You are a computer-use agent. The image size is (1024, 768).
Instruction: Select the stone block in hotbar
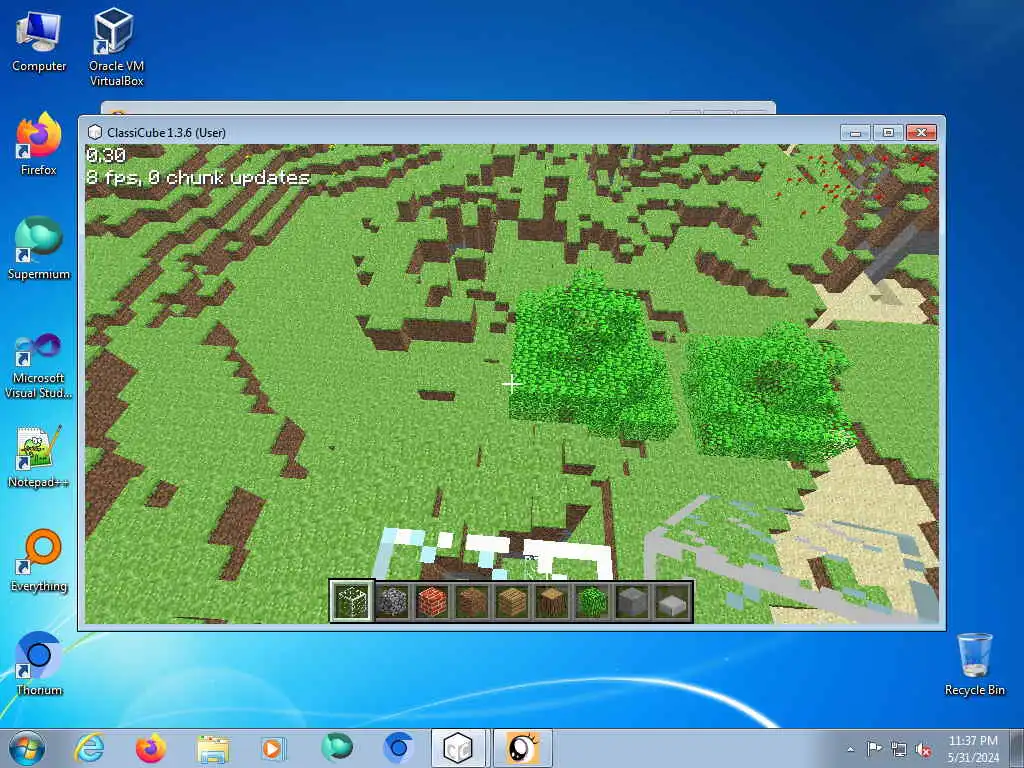click(x=632, y=601)
